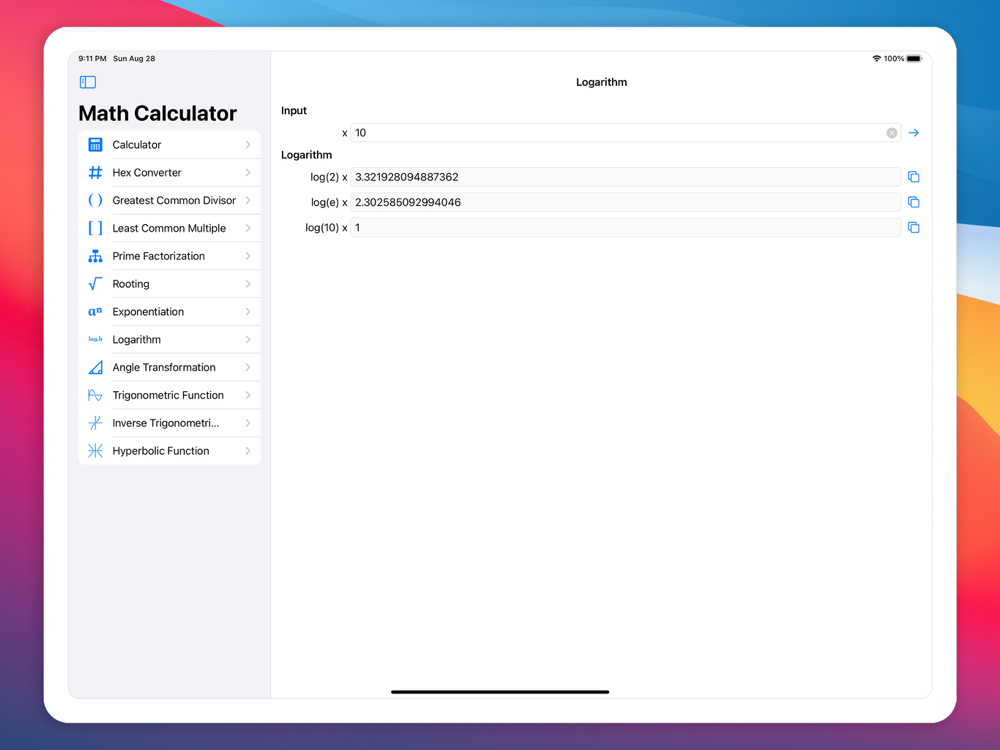Image resolution: width=1000 pixels, height=750 pixels.
Task: Open Angle Transformation from the sidebar
Action: click(170, 367)
